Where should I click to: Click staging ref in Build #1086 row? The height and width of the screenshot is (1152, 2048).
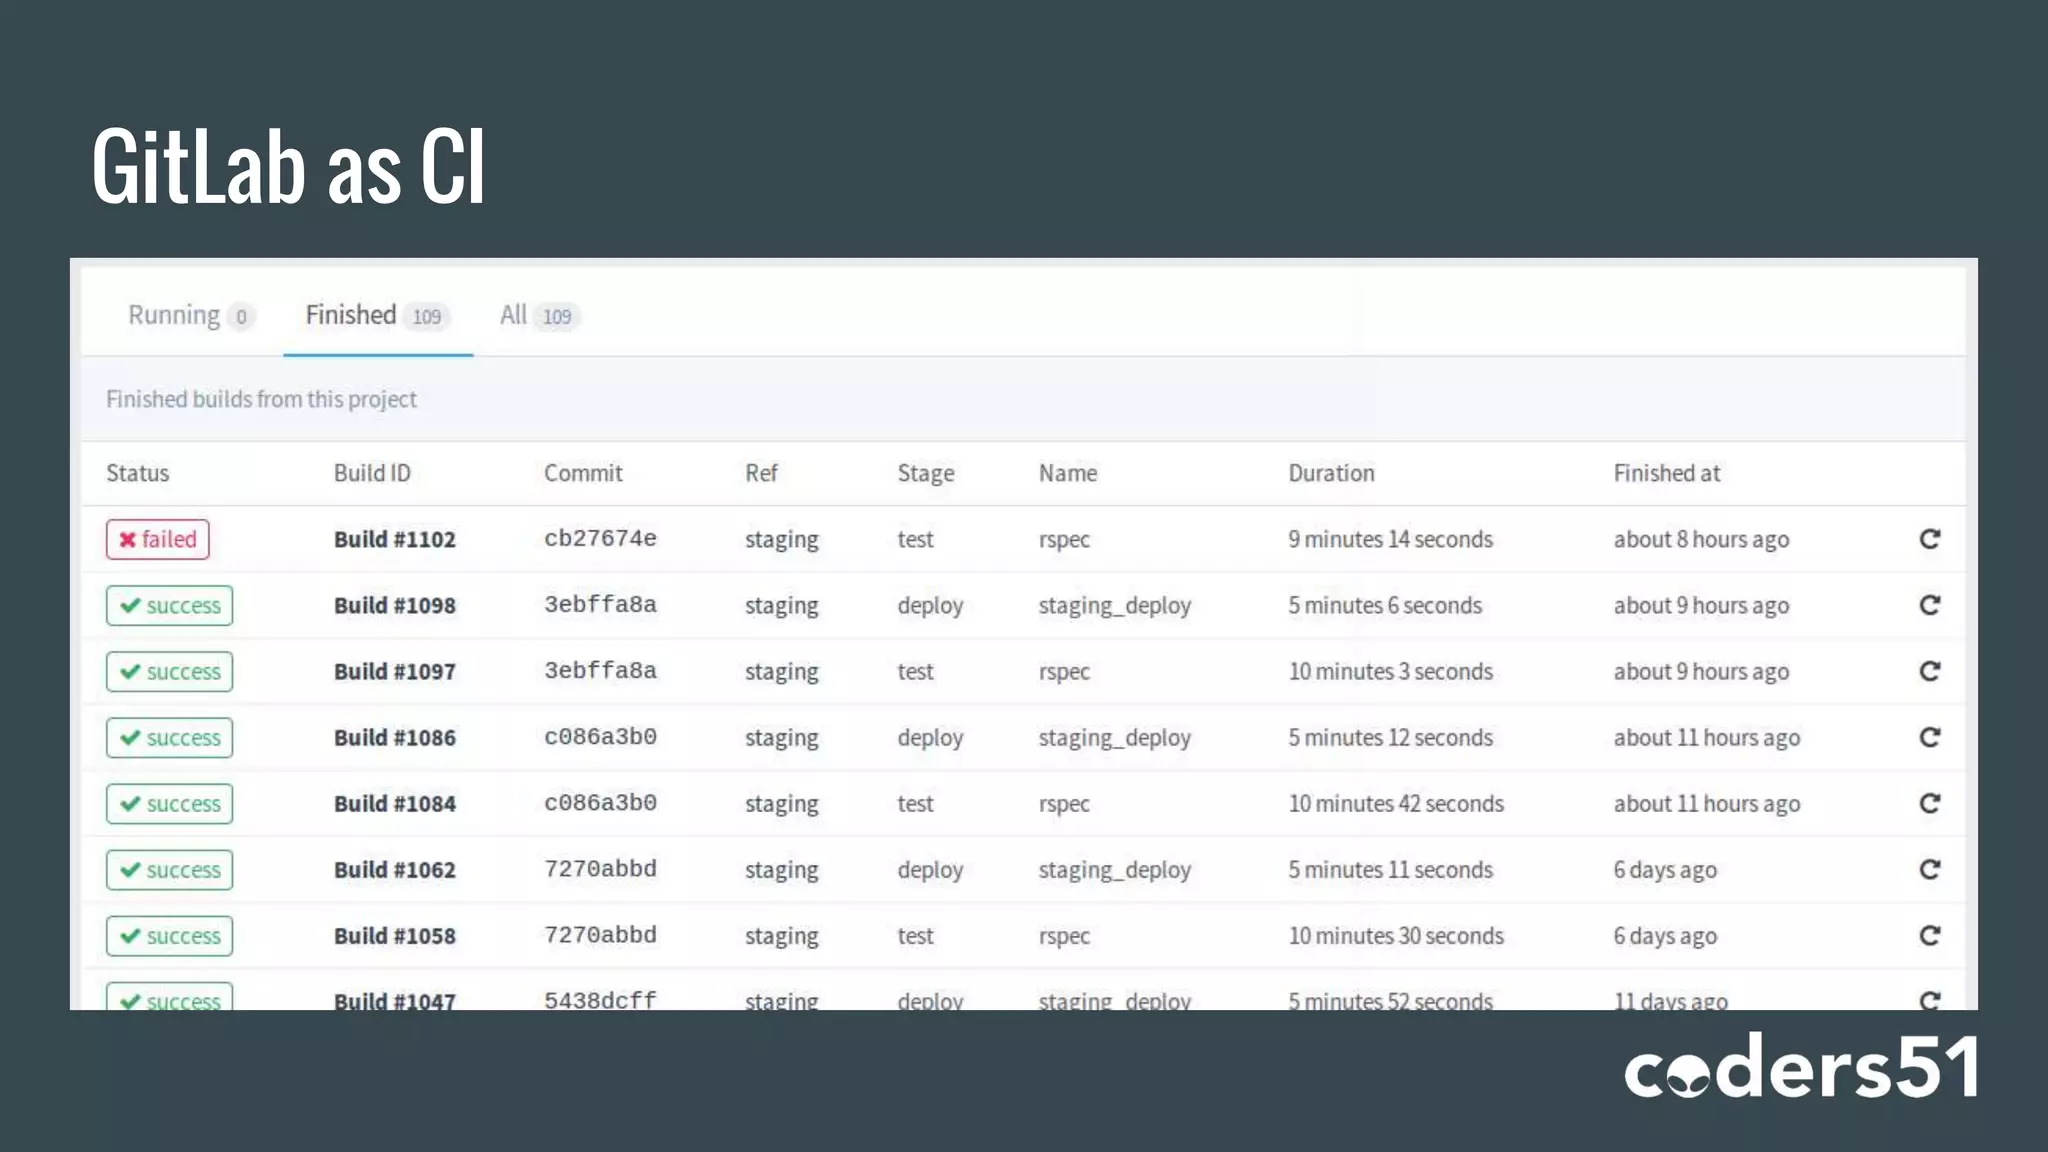(781, 738)
